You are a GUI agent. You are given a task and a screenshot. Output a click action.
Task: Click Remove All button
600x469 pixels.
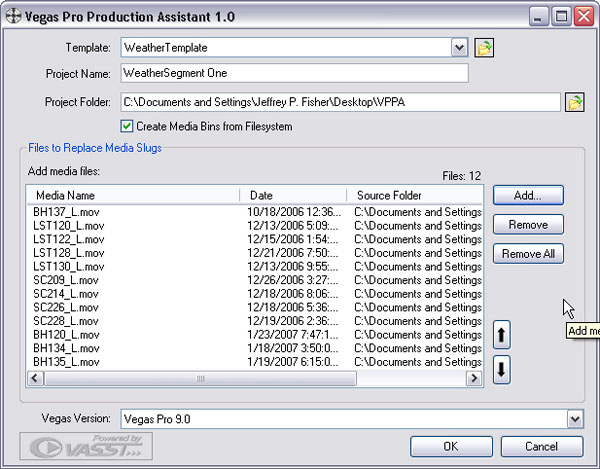click(x=528, y=254)
